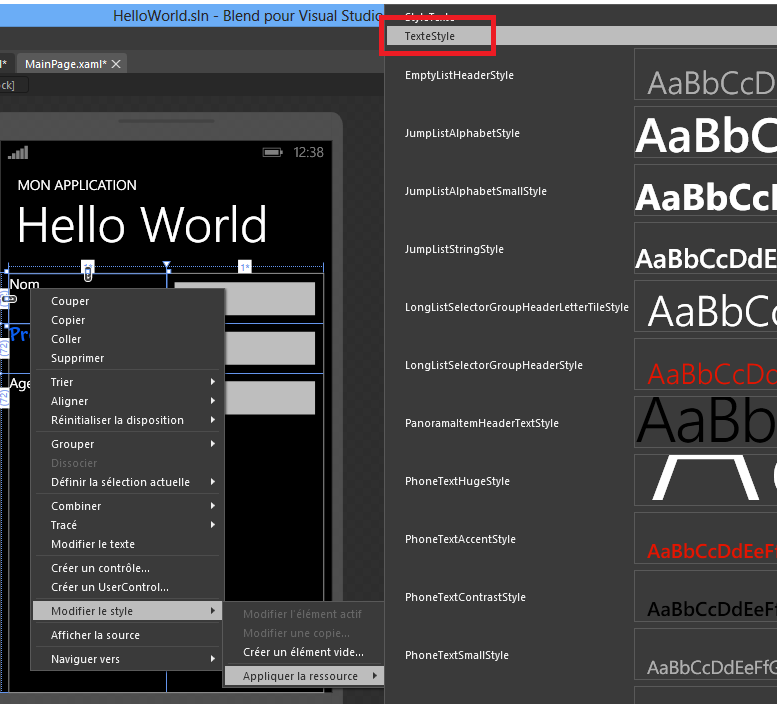Click Créer un élément vide...
This screenshot has width=777, height=704.
(303, 652)
